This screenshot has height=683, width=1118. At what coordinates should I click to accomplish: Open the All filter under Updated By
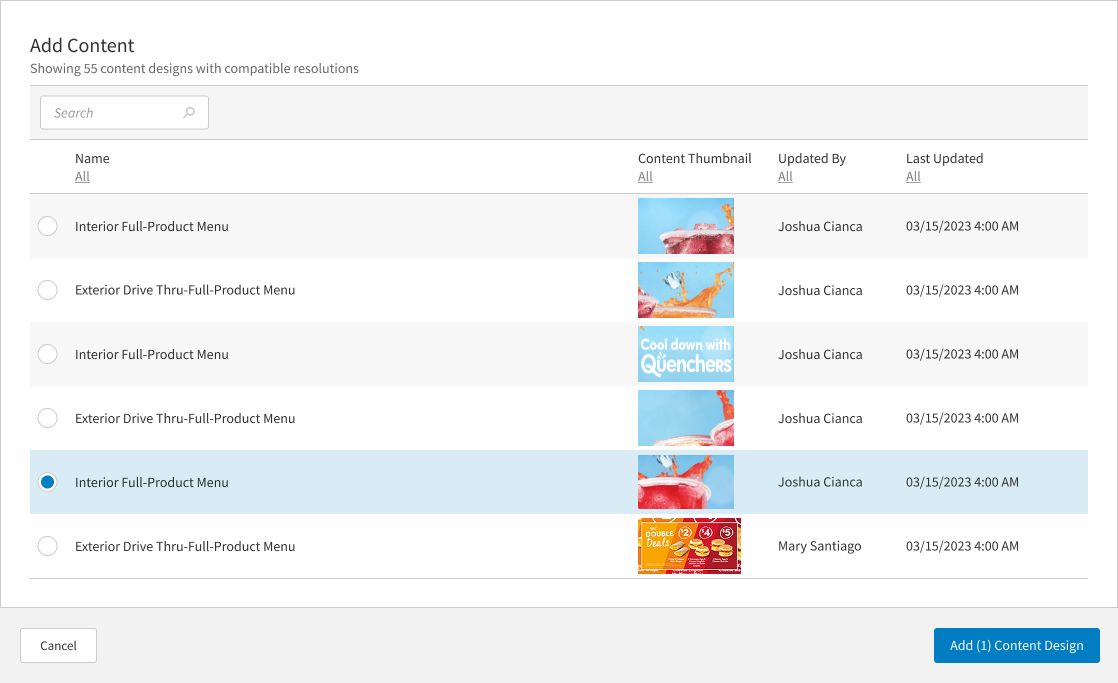coord(785,177)
